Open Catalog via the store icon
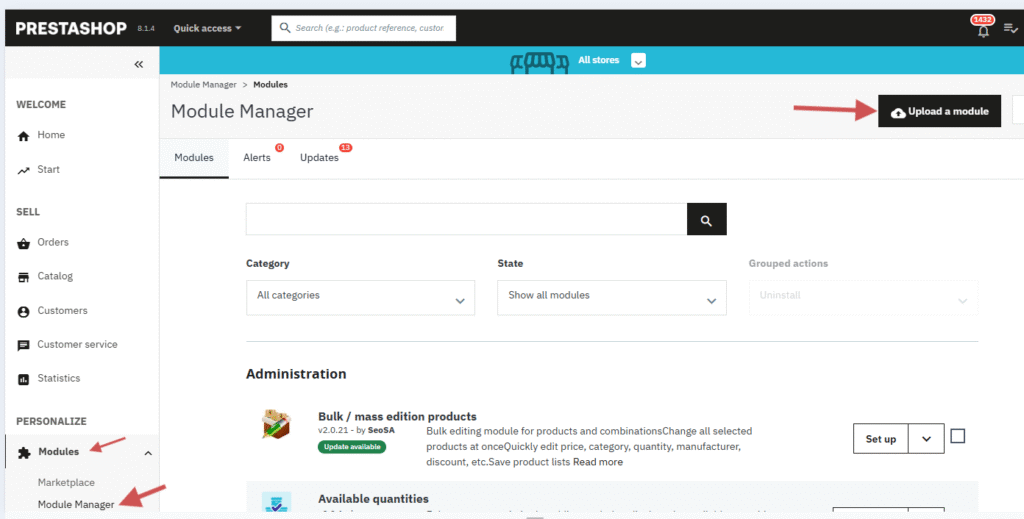The width and height of the screenshot is (1024, 519). coord(24,277)
